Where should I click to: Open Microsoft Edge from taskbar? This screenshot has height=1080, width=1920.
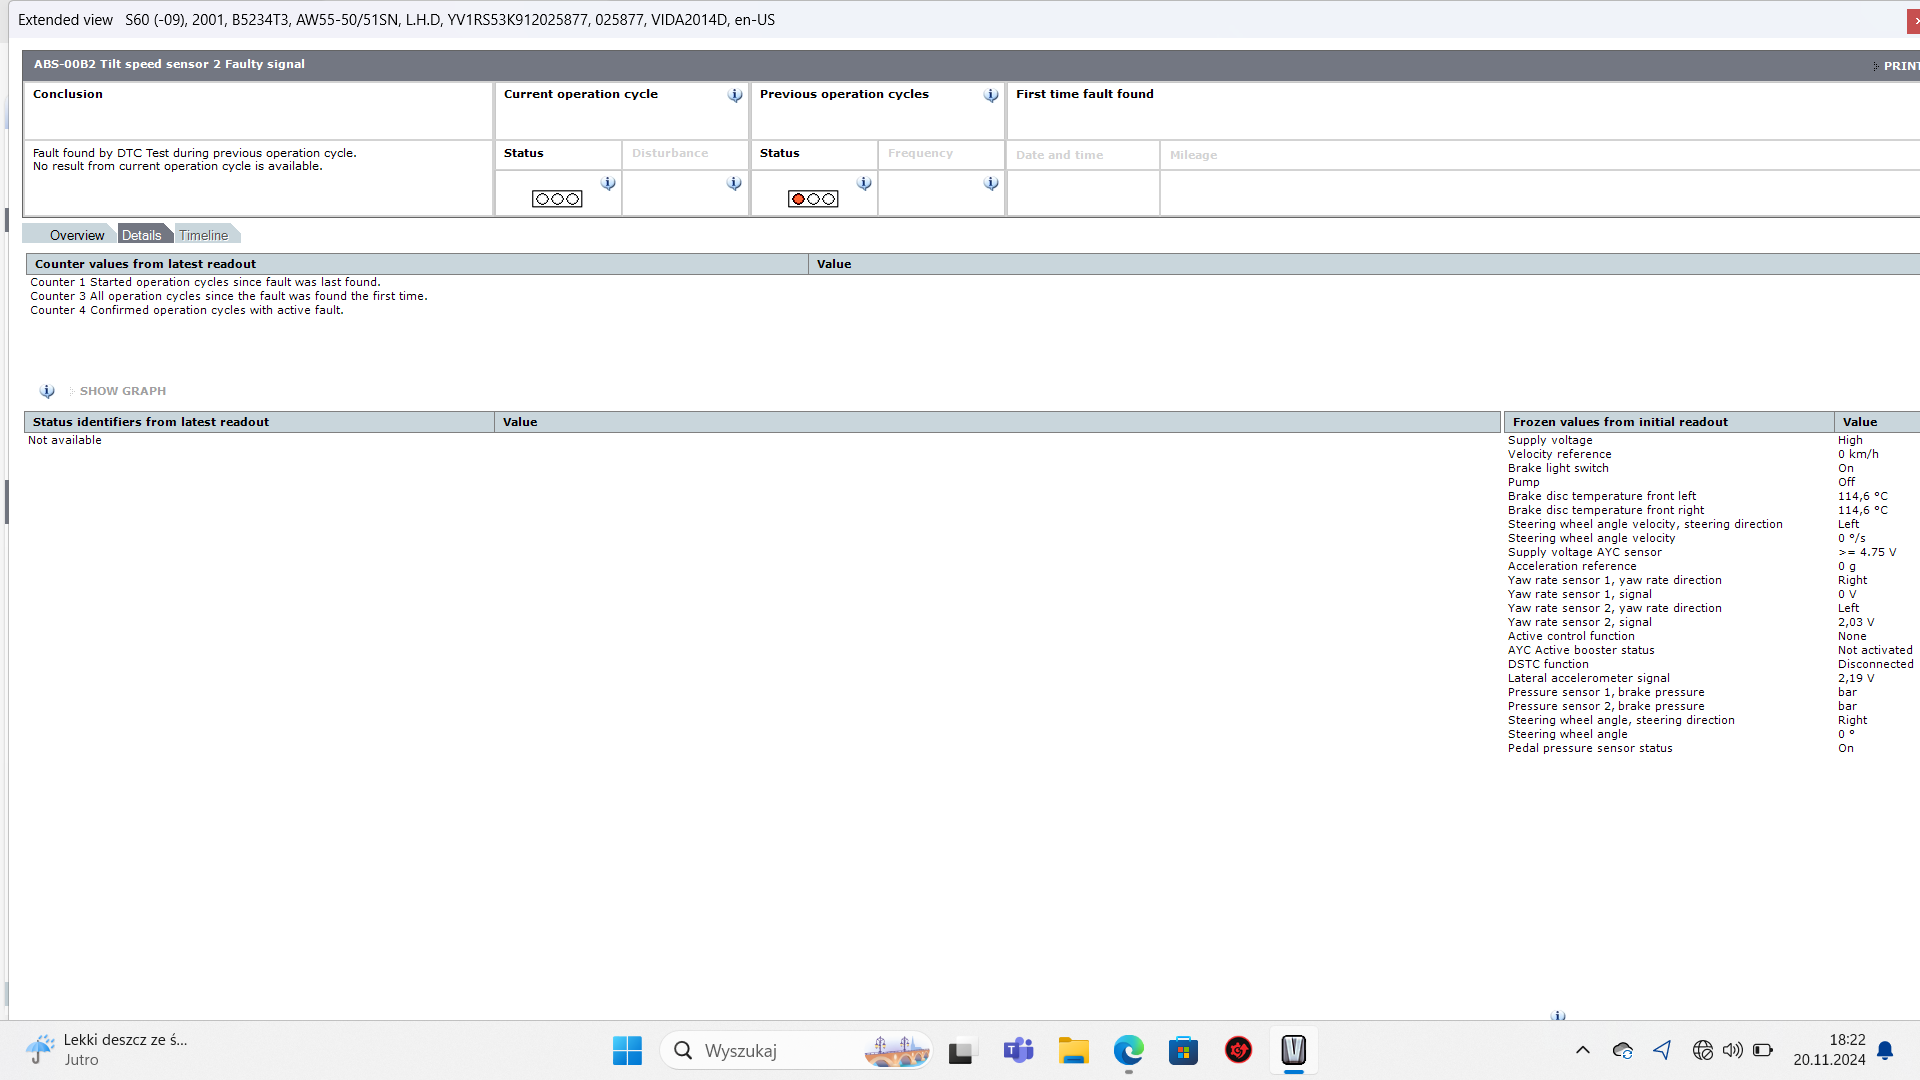coord(1128,1050)
